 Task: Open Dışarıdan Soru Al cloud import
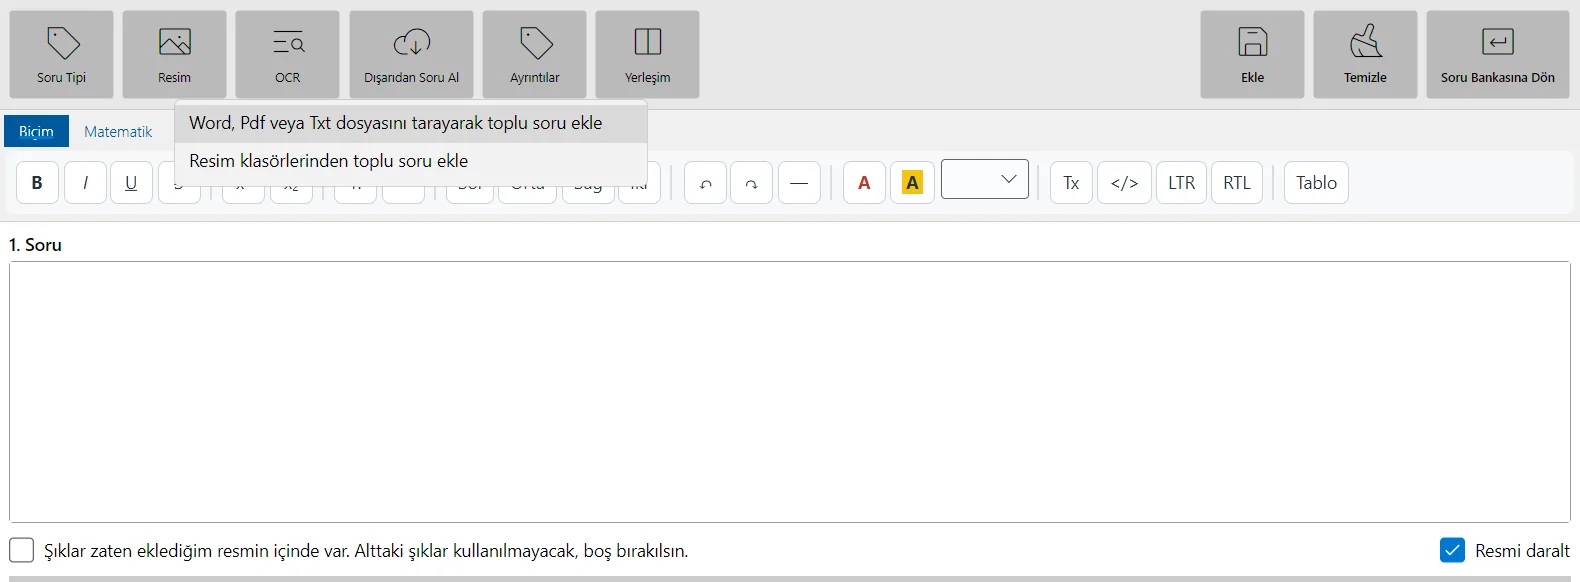pos(411,55)
